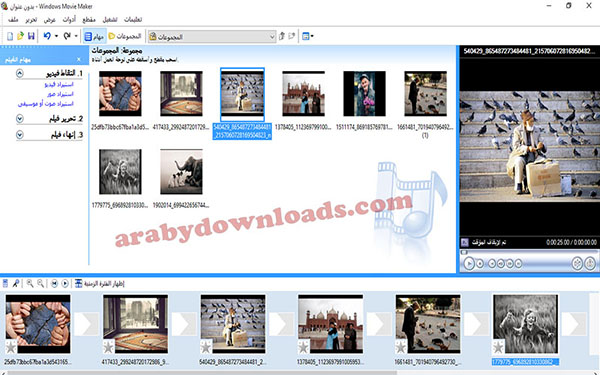Click the Narrate Timeline microphone icon
This screenshot has width=600, height=375.
pyautogui.click(x=16, y=284)
